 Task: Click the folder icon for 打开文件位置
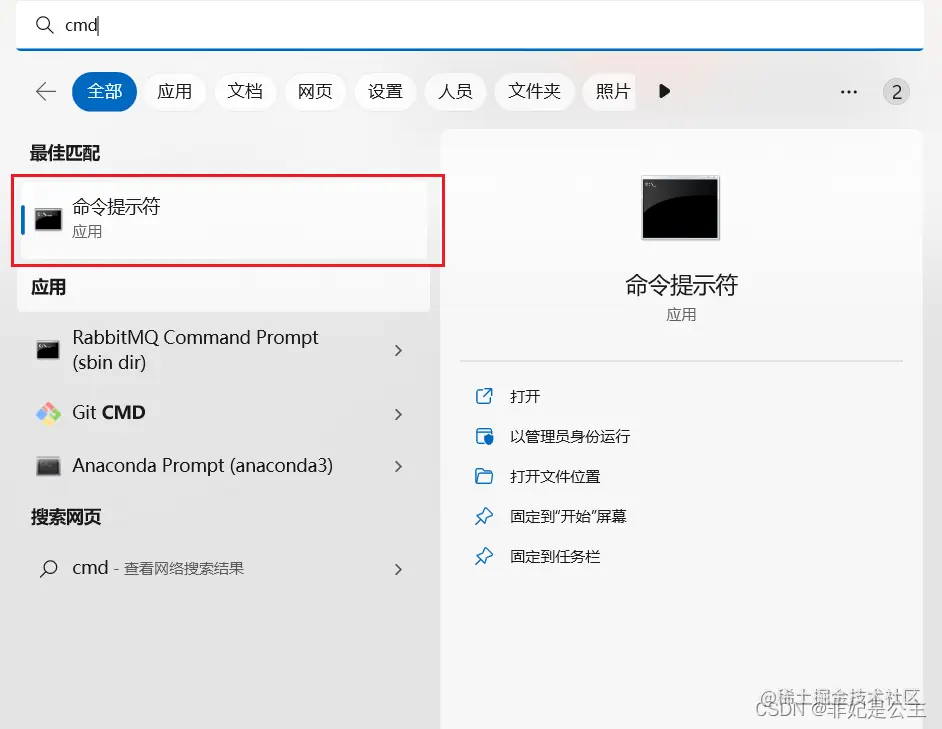coord(484,477)
